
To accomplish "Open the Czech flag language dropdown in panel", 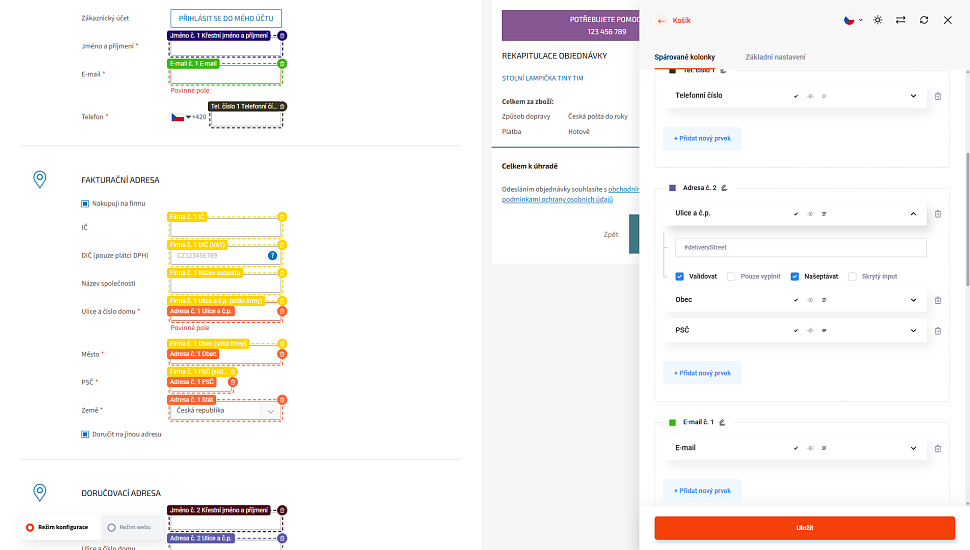I will (x=853, y=20).
